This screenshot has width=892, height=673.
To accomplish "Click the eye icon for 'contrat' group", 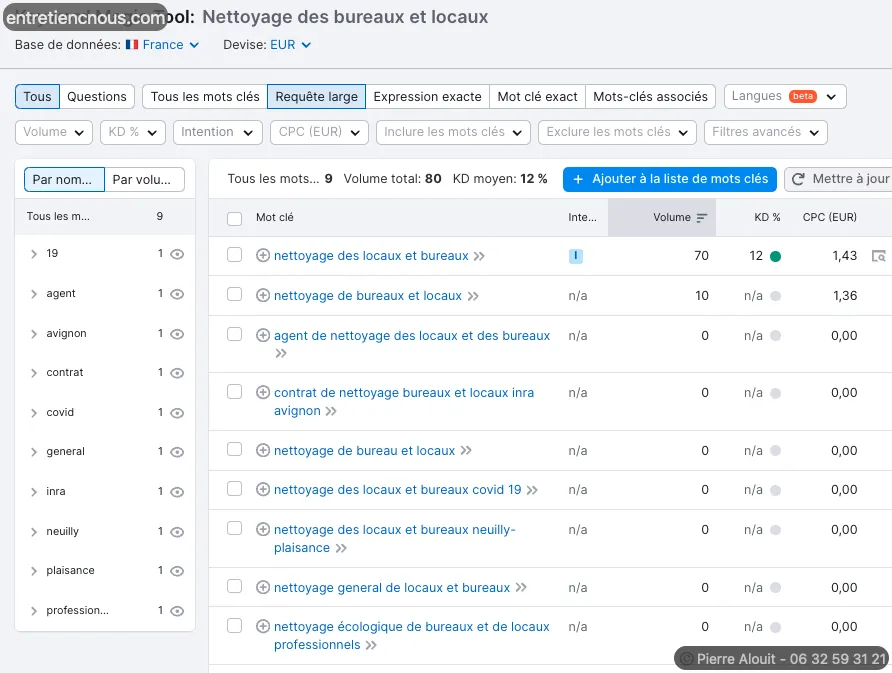I will coord(177,373).
